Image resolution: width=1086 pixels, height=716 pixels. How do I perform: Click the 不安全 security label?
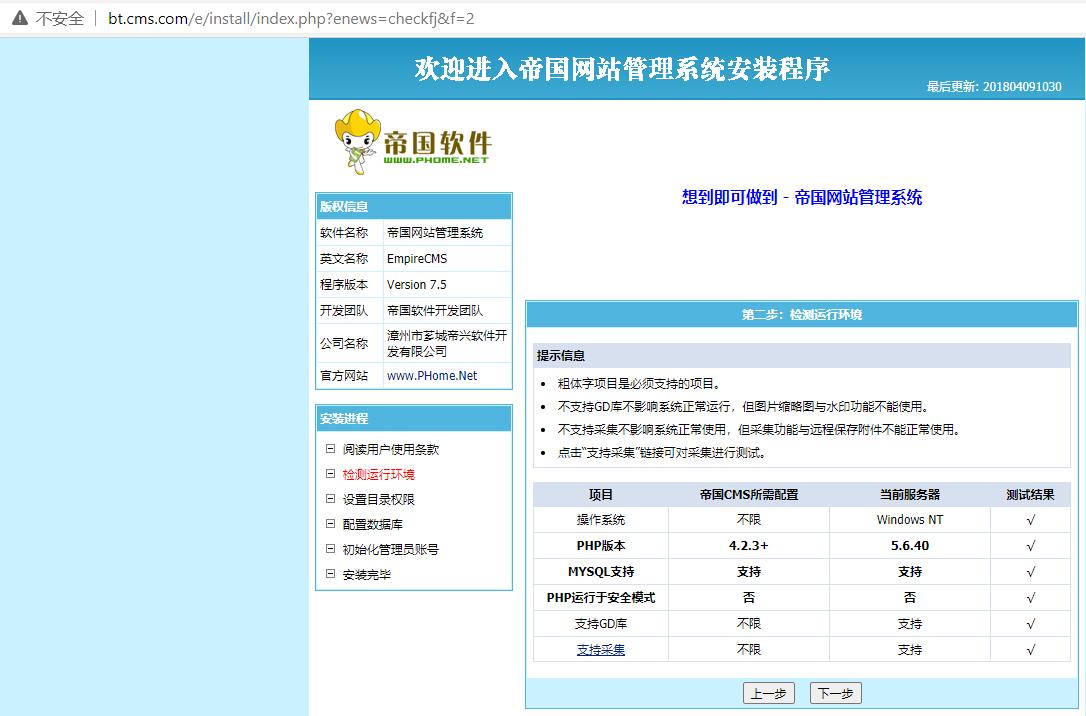(x=60, y=19)
